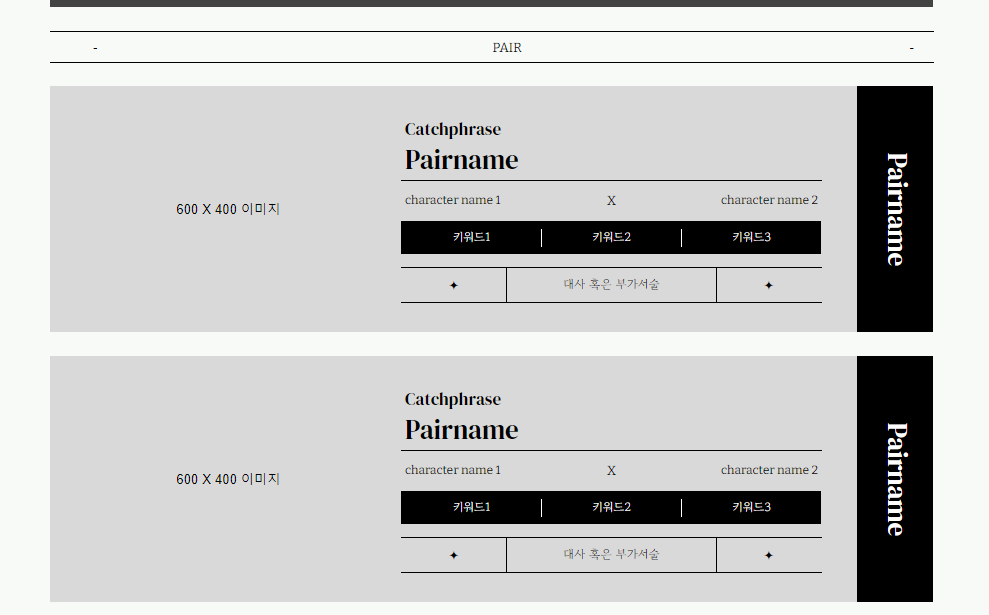This screenshot has width=989, height=615.
Task: Click the first card's vertical black Pairname banner
Action: 894,209
